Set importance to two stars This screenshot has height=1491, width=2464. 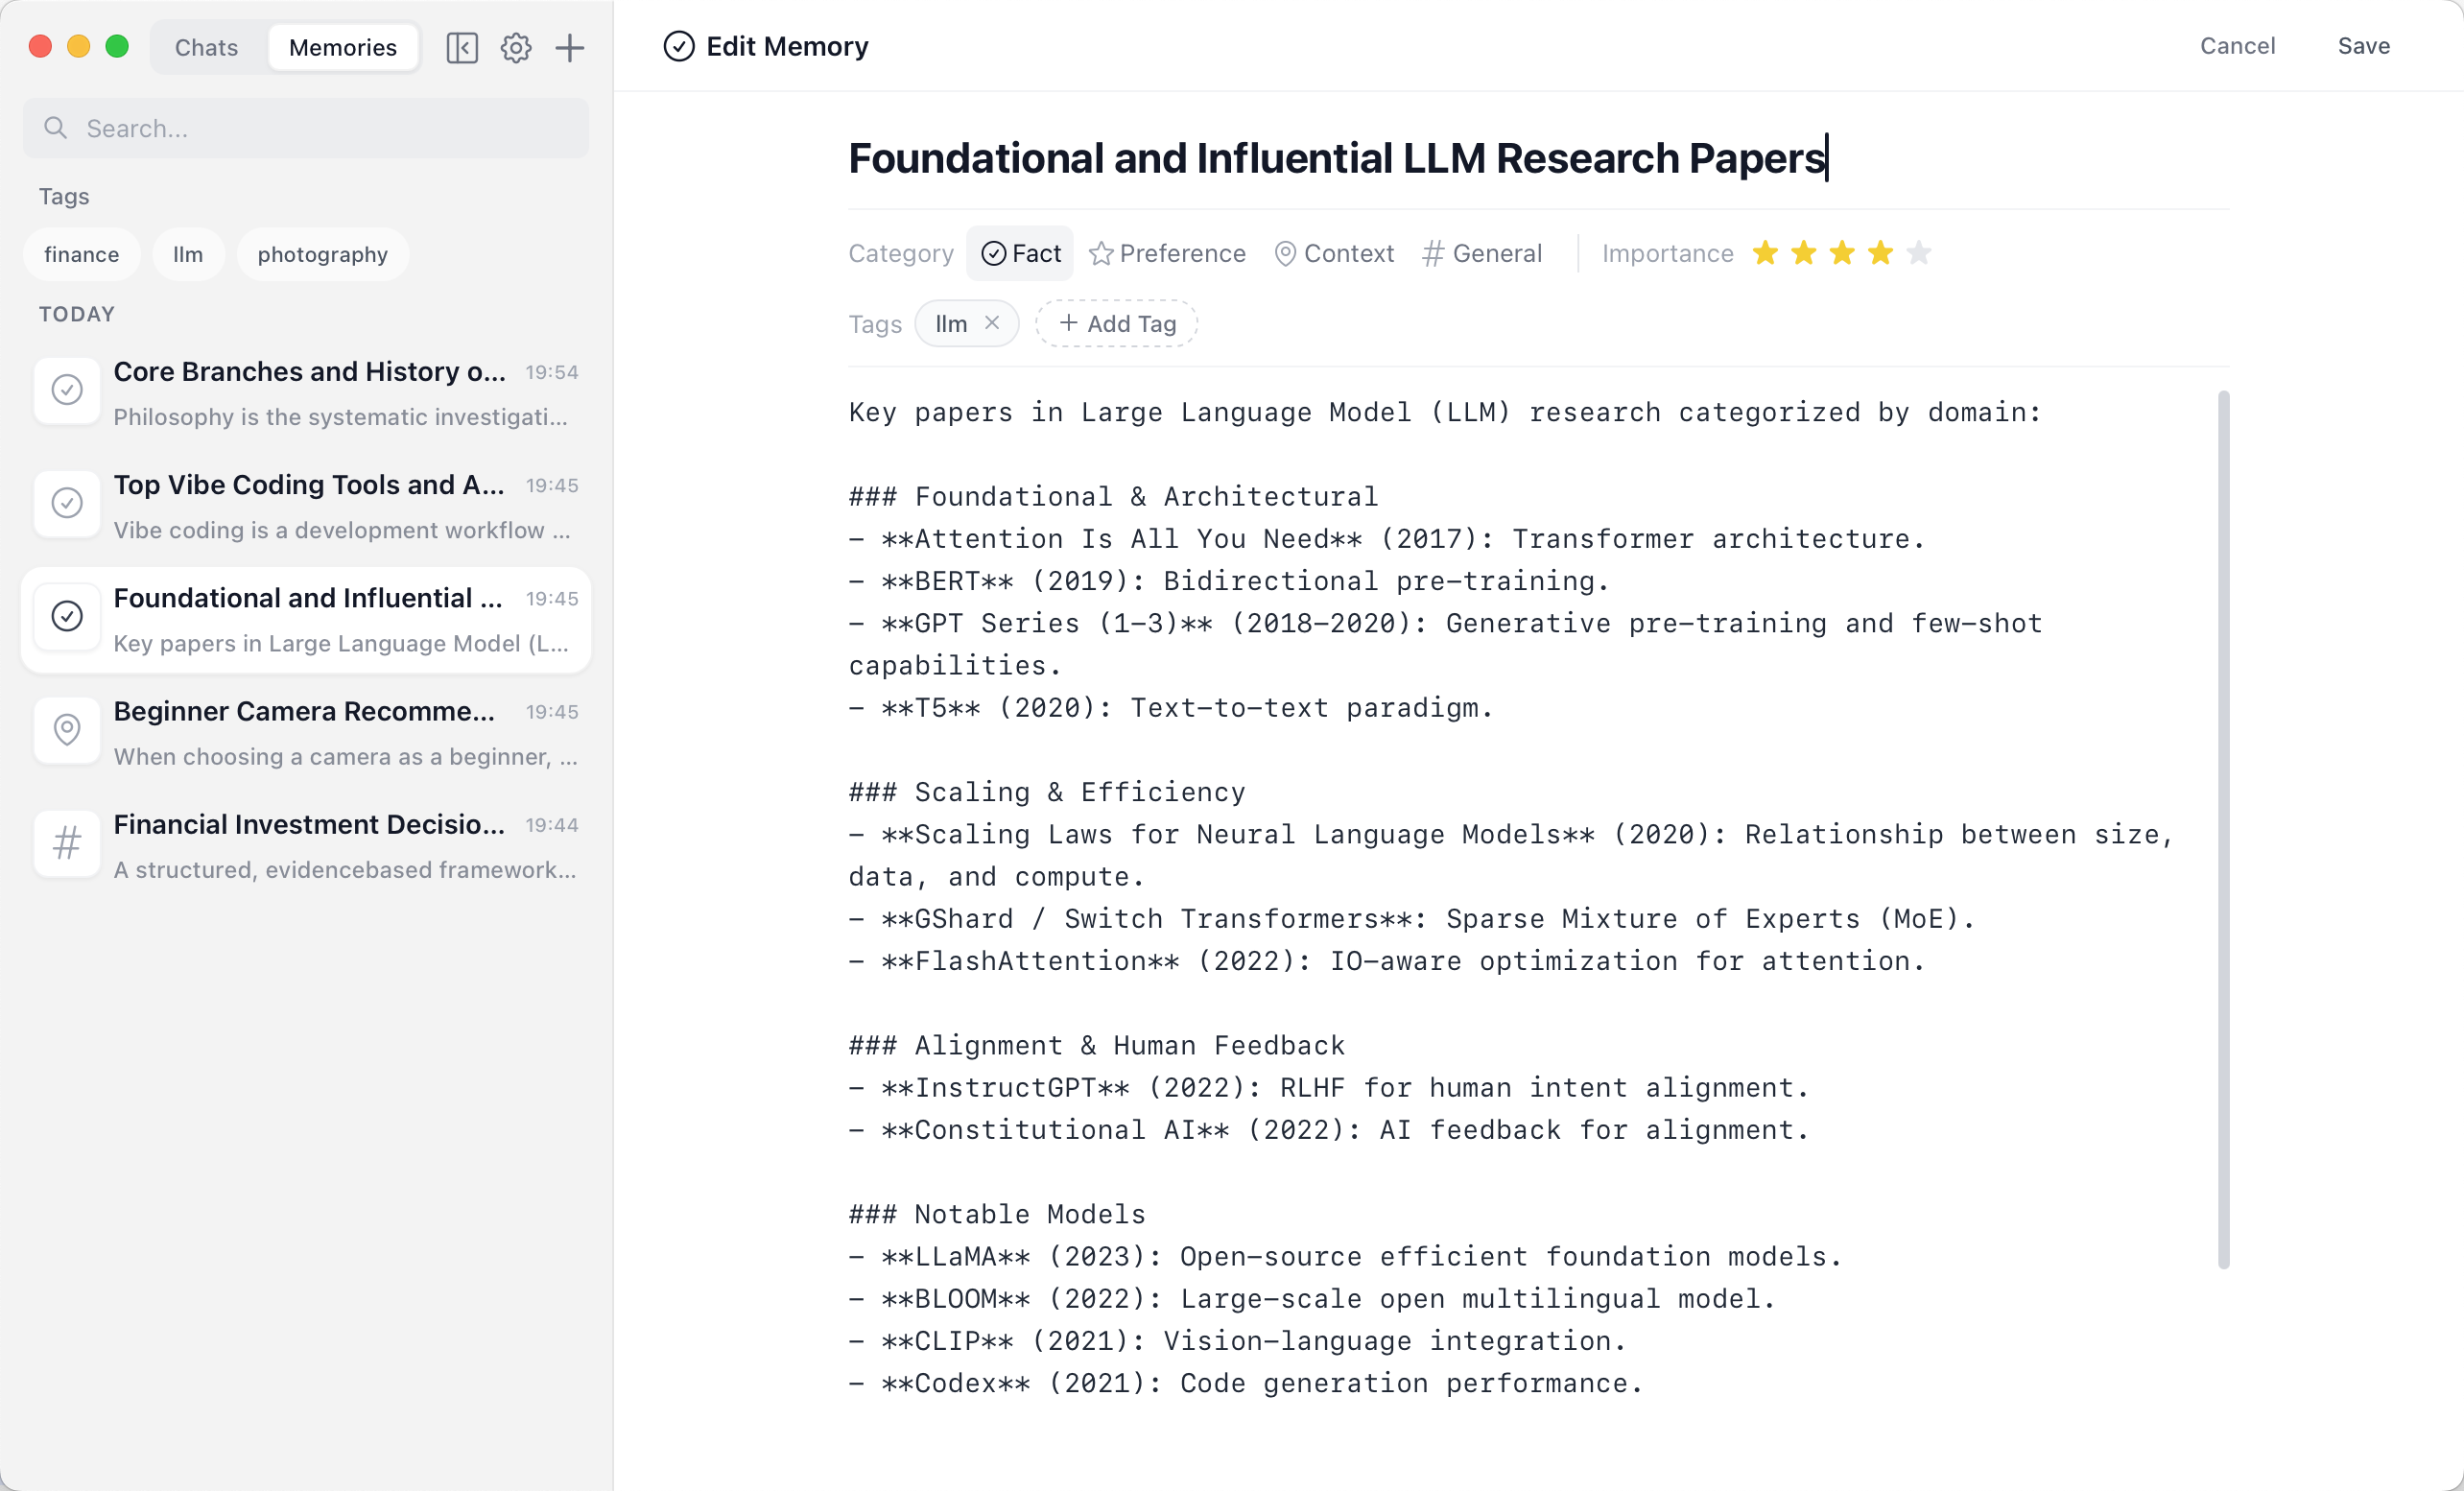[1803, 254]
